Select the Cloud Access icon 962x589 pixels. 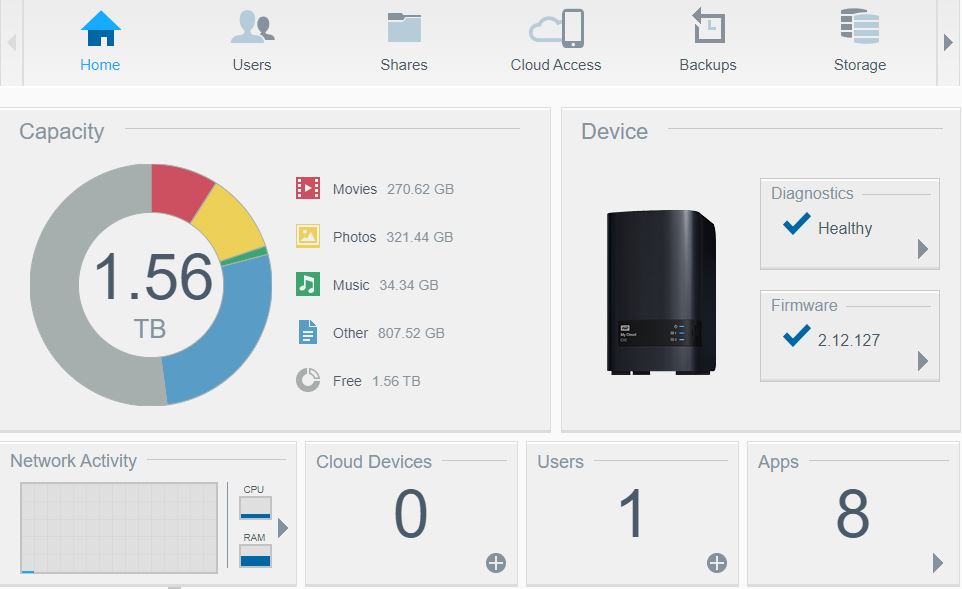tap(556, 28)
